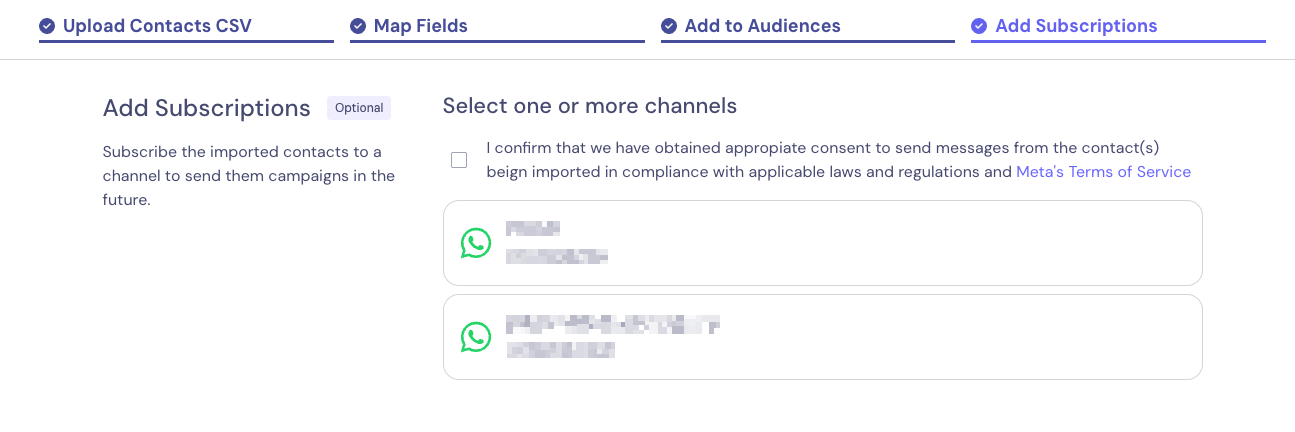Click the blurred name of the first channel
Viewport: 1295px width, 432px height.
tap(533, 229)
